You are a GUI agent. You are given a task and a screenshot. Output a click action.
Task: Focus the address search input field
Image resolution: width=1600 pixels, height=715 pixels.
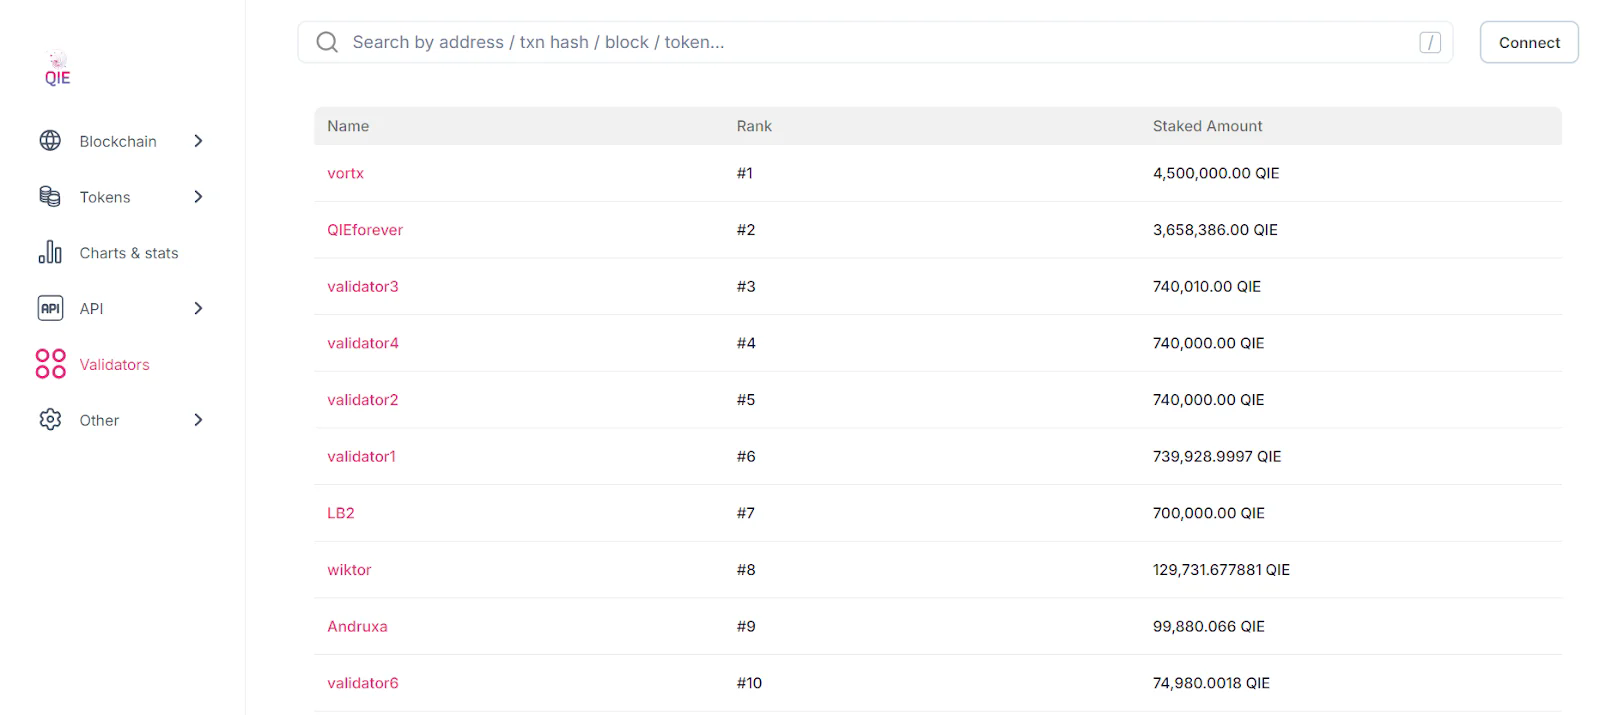pos(870,42)
